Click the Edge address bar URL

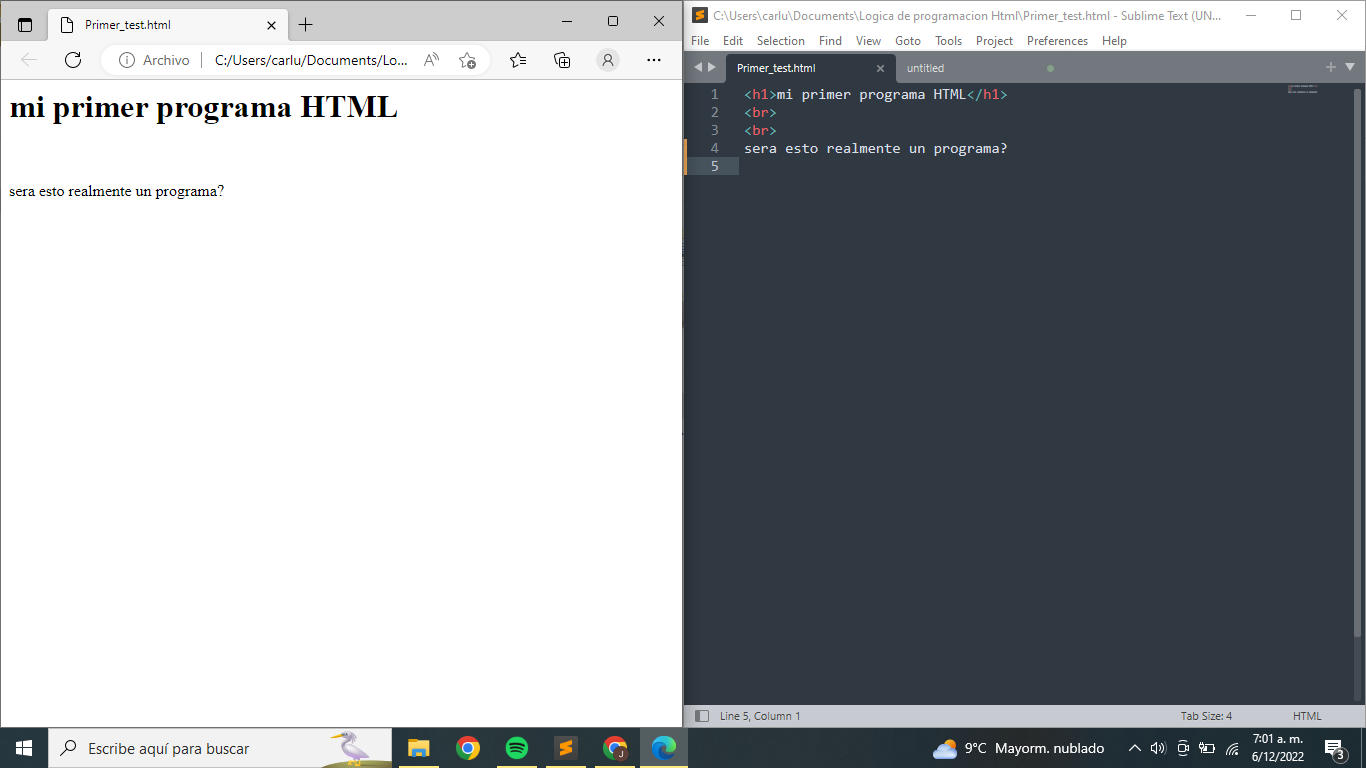[311, 60]
